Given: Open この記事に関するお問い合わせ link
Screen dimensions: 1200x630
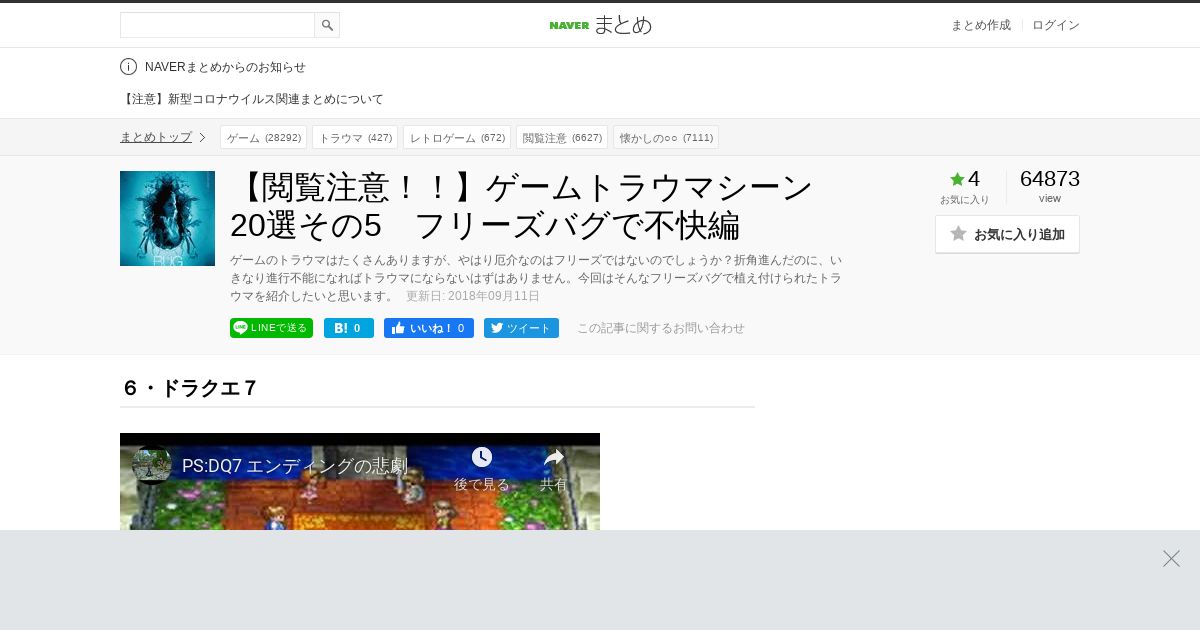Looking at the screenshot, I should (661, 328).
